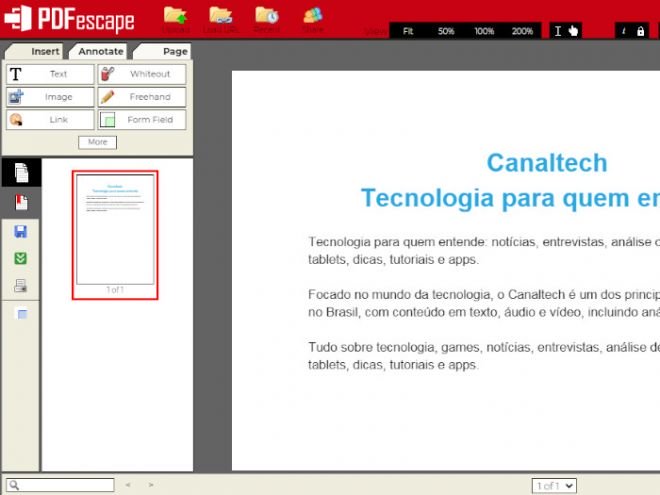Switch to the Annotate tab
Viewport: 660px width, 495px height.
click(99, 51)
